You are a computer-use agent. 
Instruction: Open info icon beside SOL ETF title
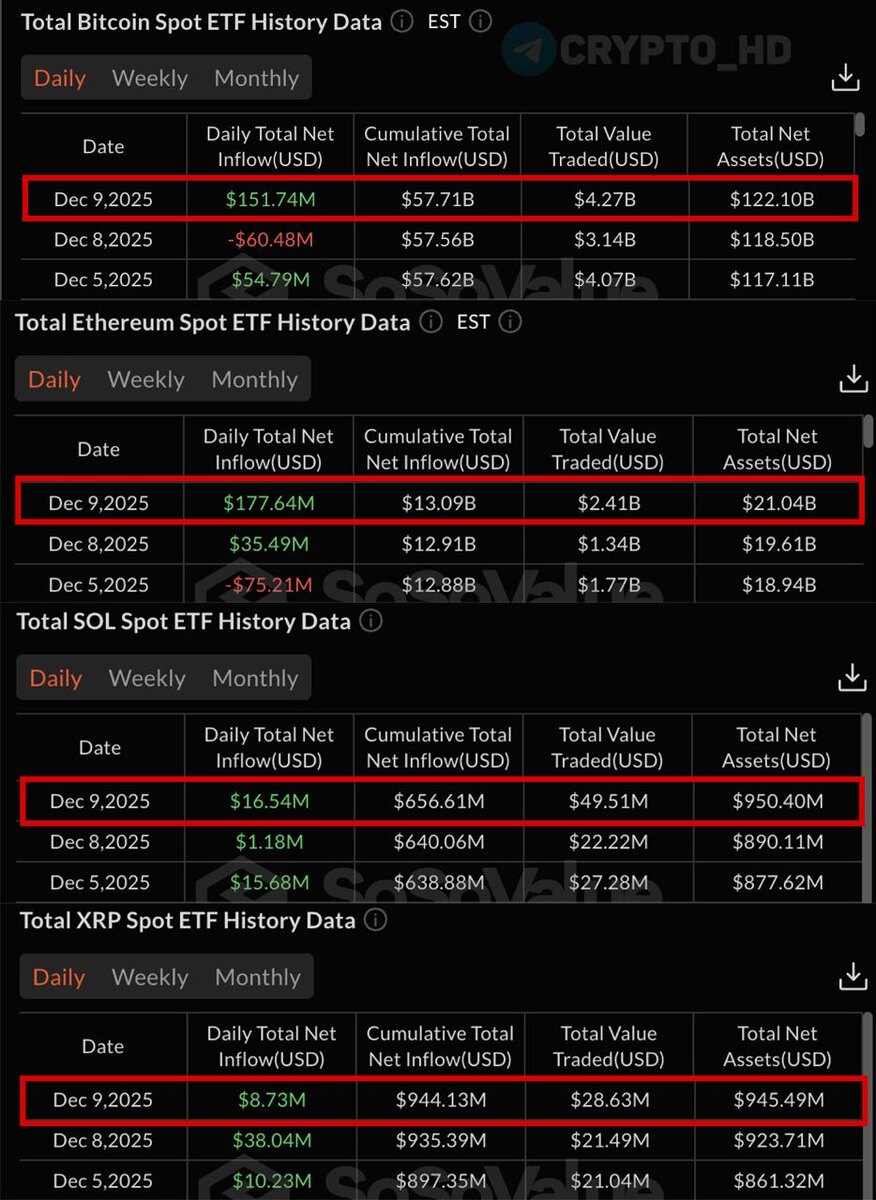[x=371, y=621]
